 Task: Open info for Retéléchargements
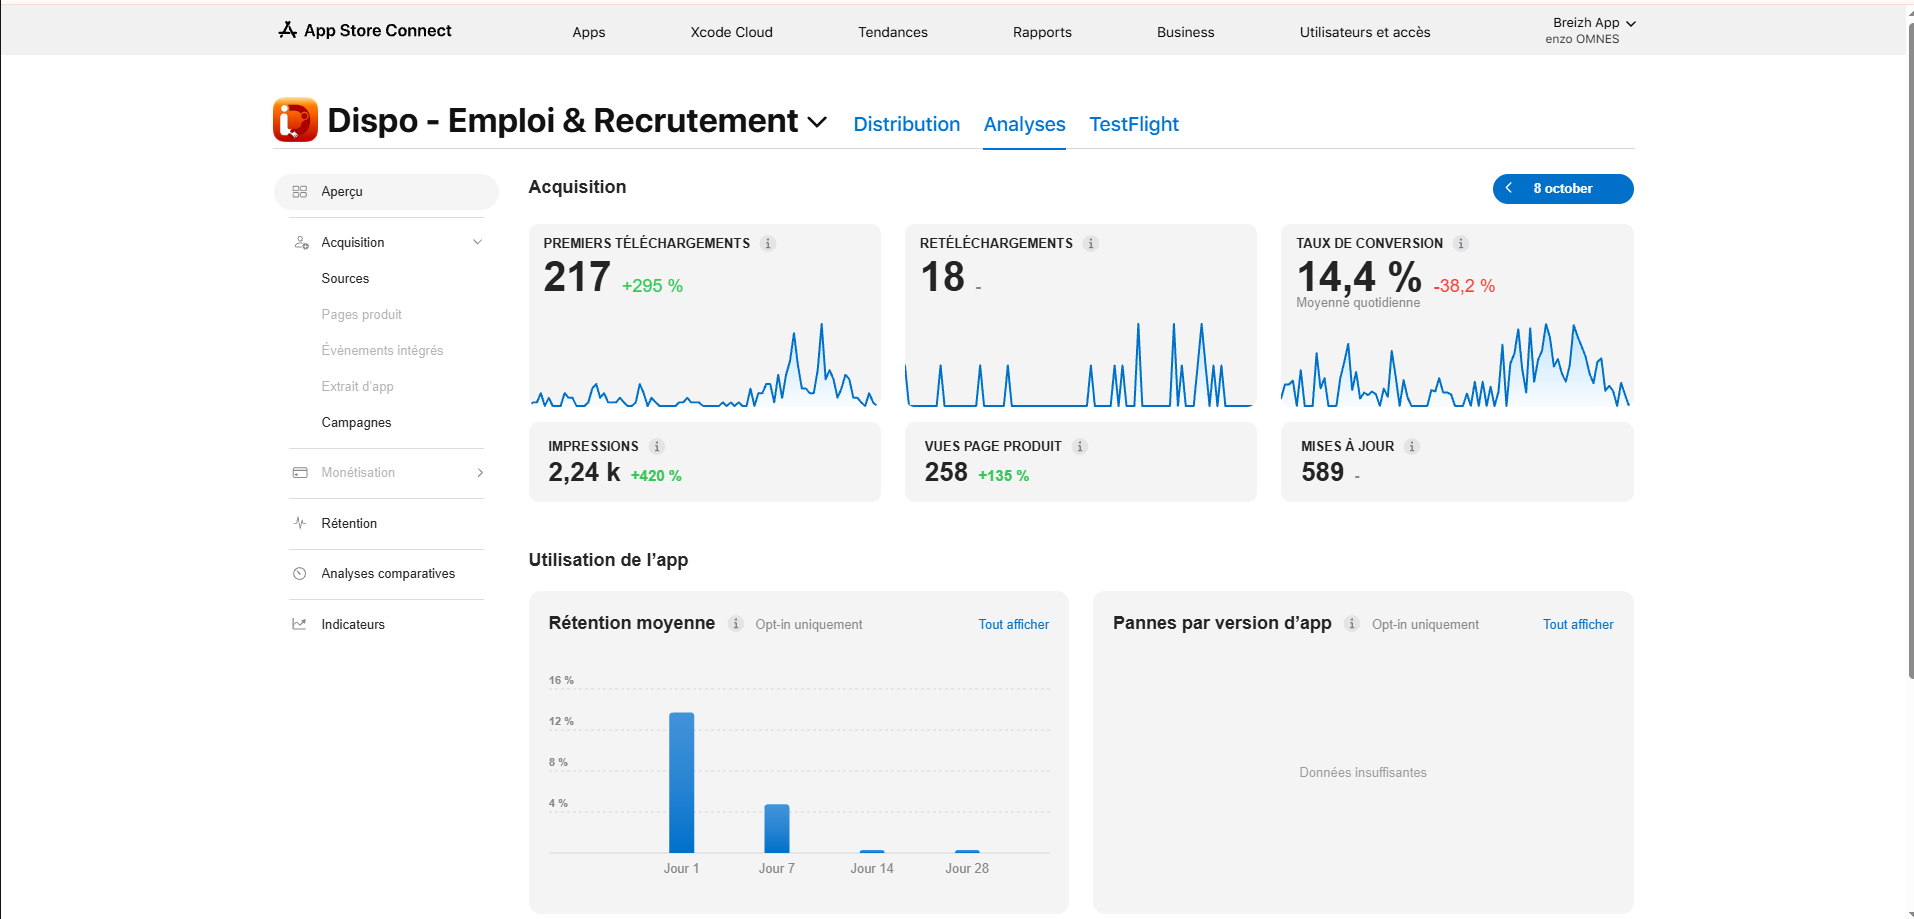[1091, 243]
